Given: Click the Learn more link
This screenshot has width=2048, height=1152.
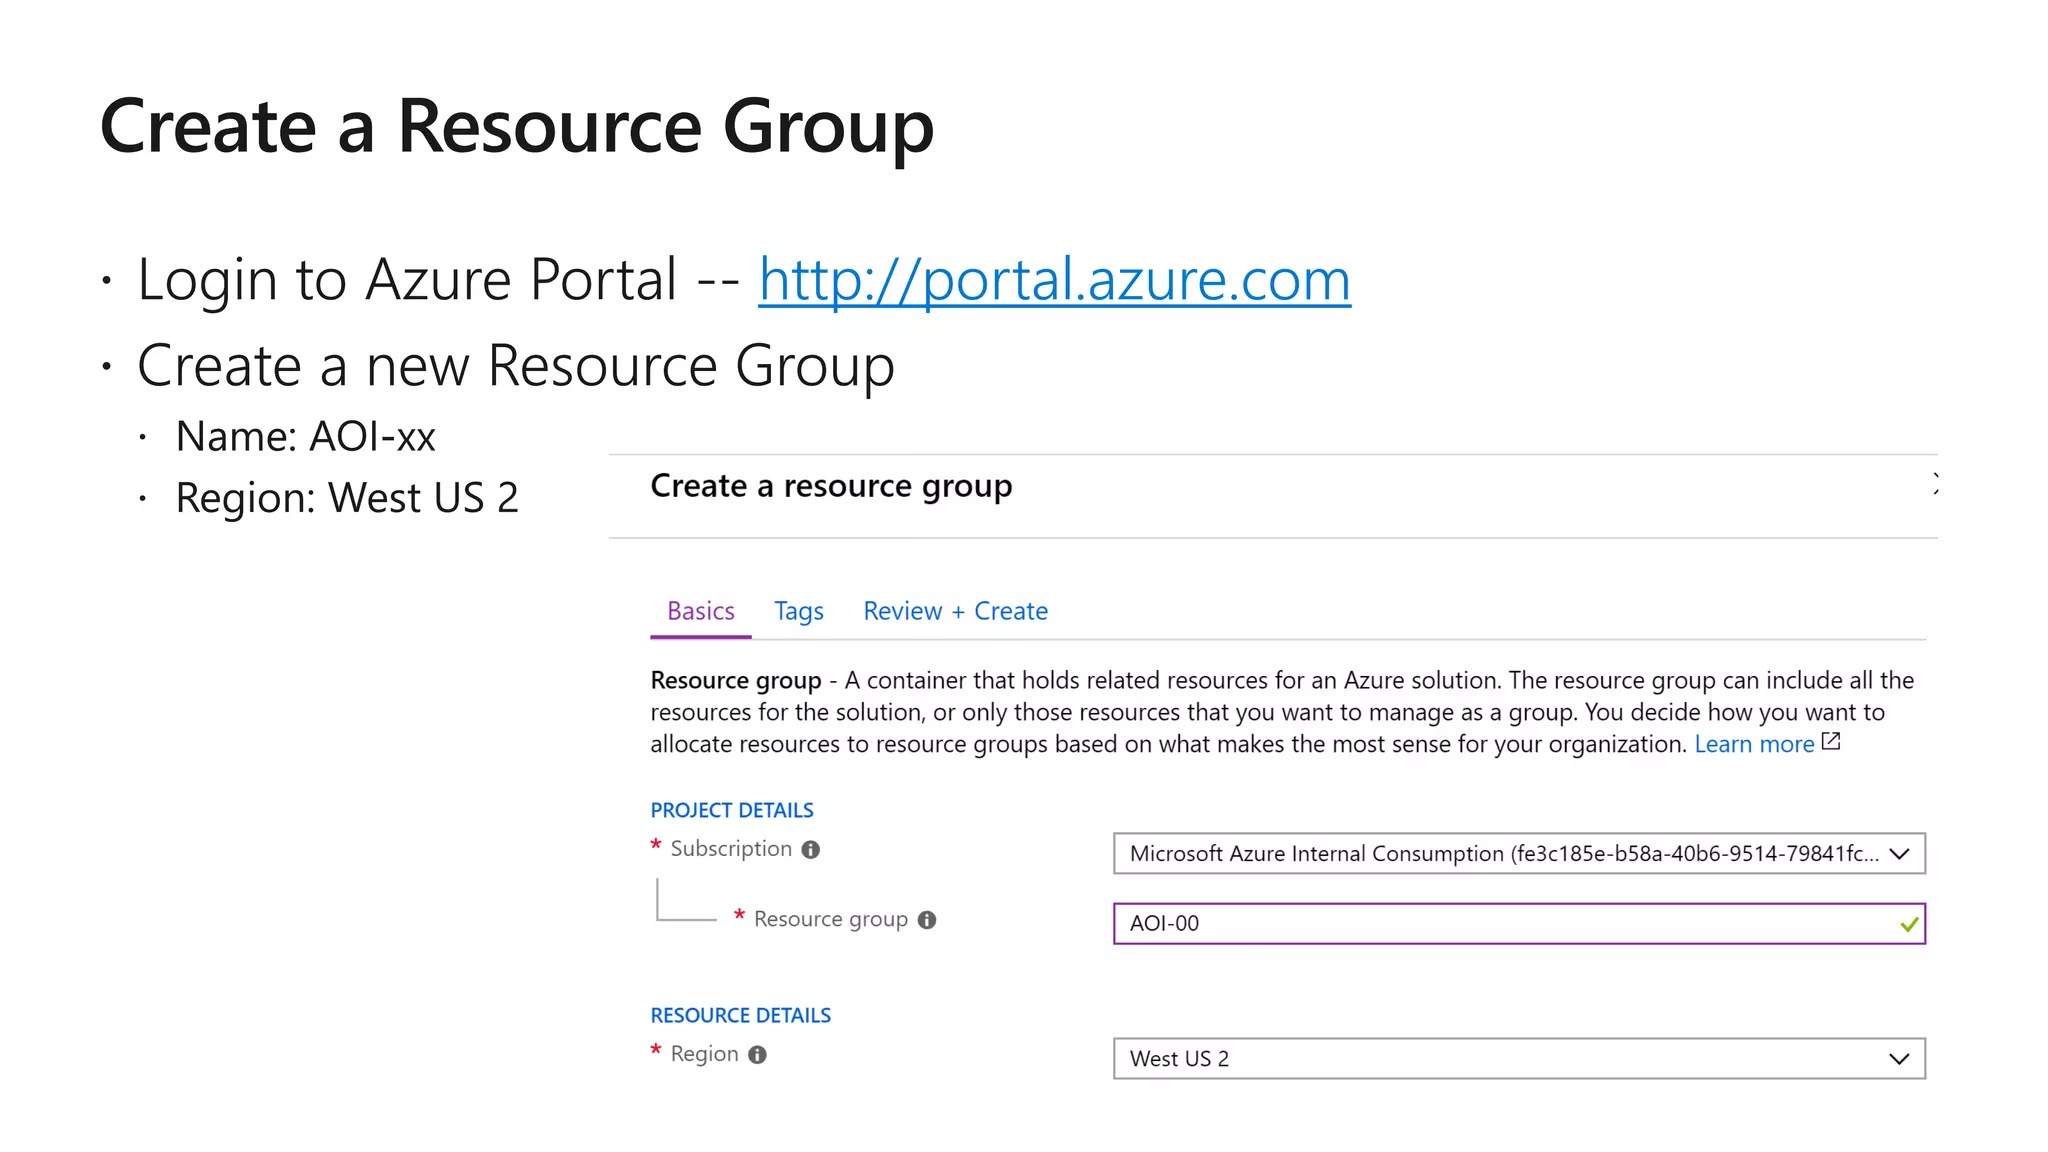Looking at the screenshot, I should [x=1754, y=744].
